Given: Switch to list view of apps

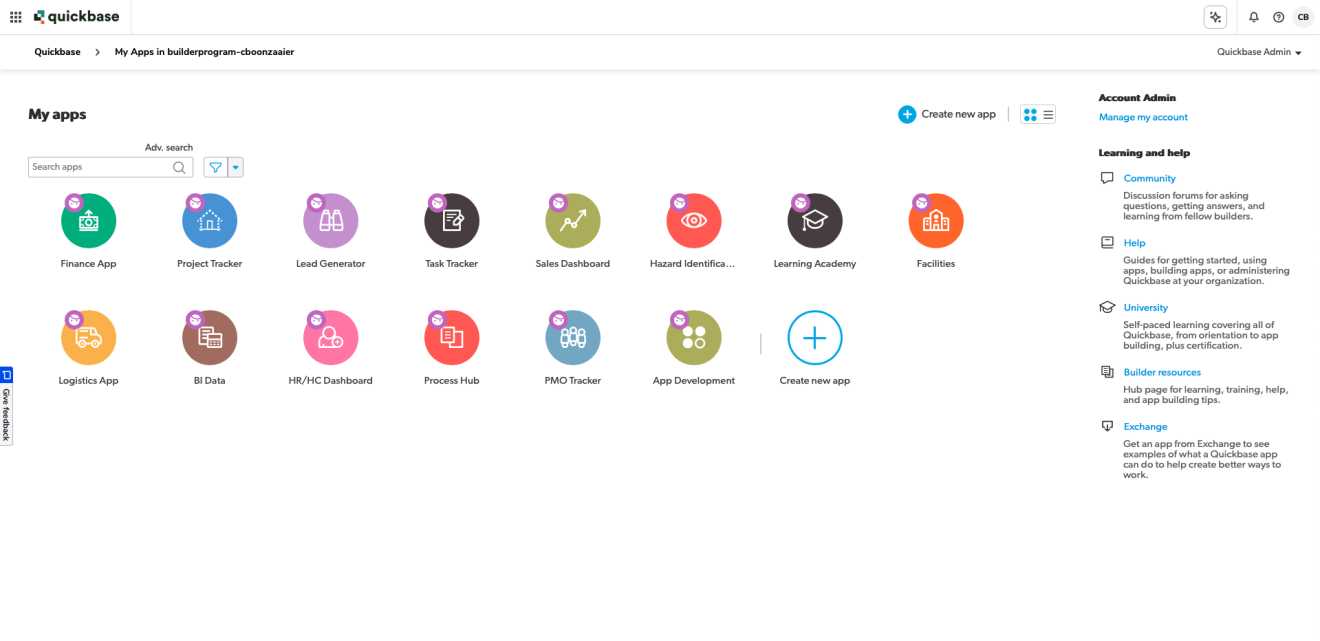Looking at the screenshot, I should tap(1046, 114).
